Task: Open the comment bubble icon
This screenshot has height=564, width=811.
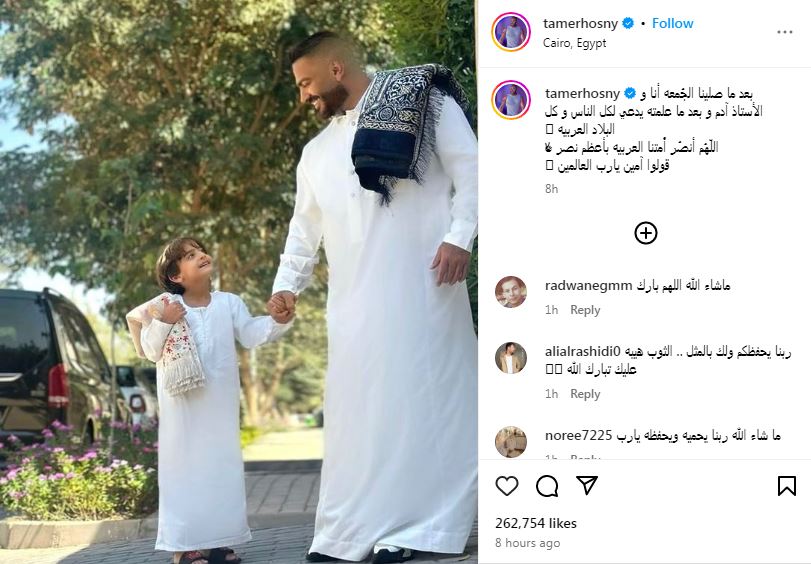Action: tap(547, 486)
